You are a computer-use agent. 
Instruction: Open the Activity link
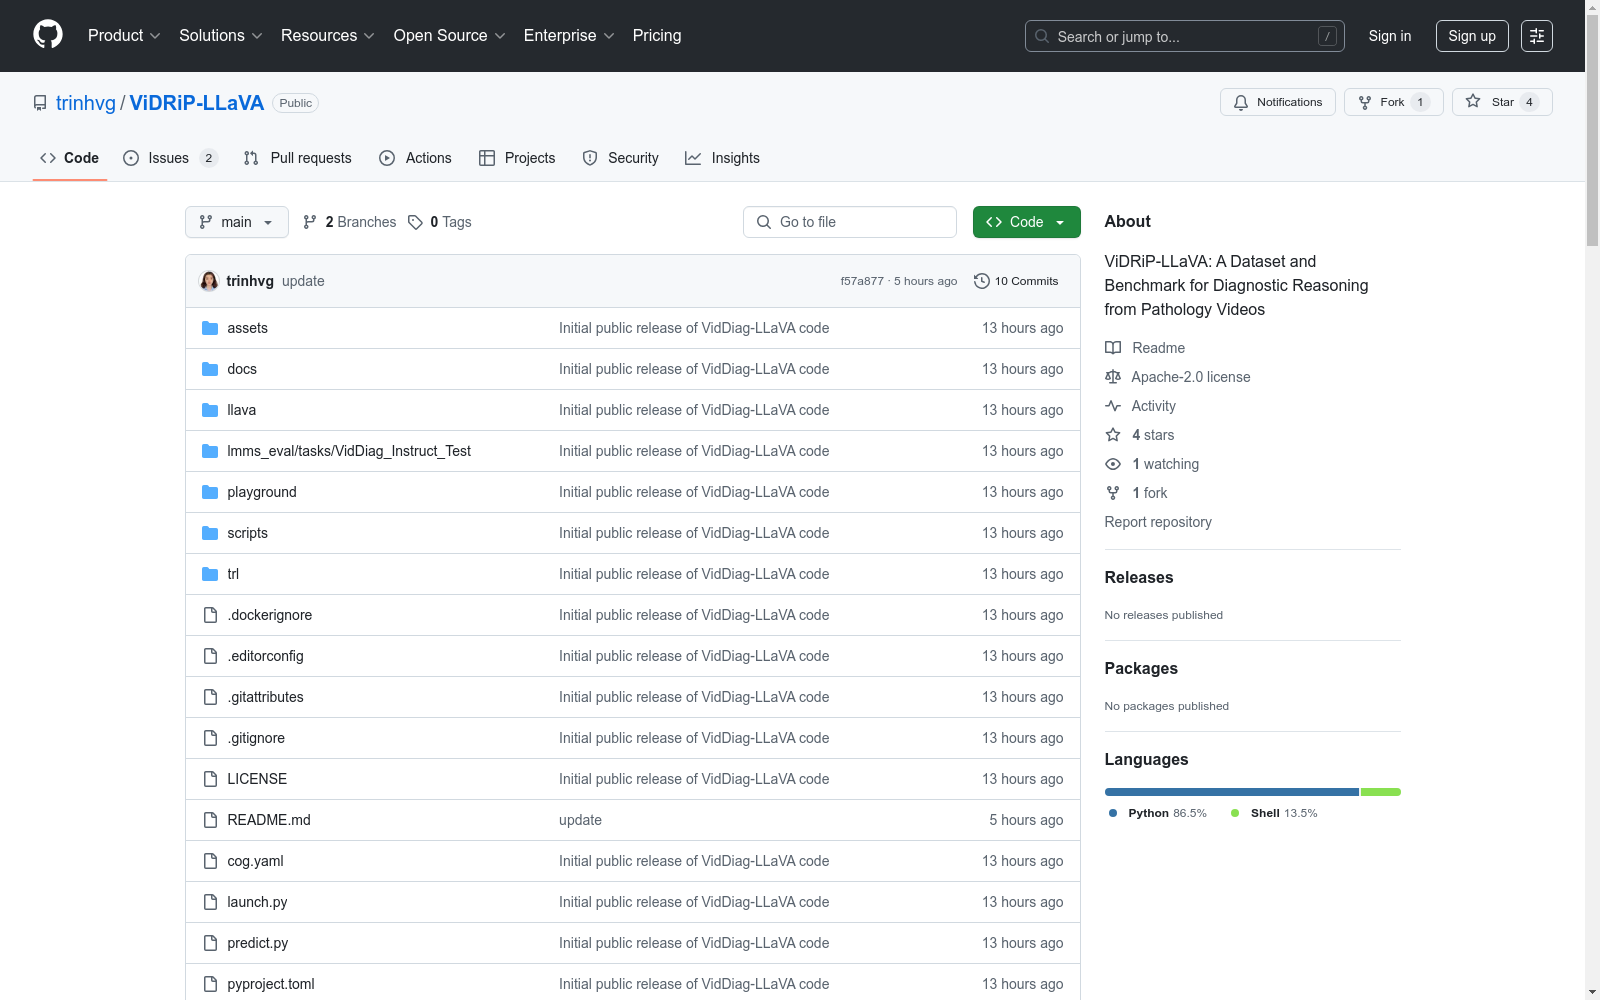coord(1140,406)
